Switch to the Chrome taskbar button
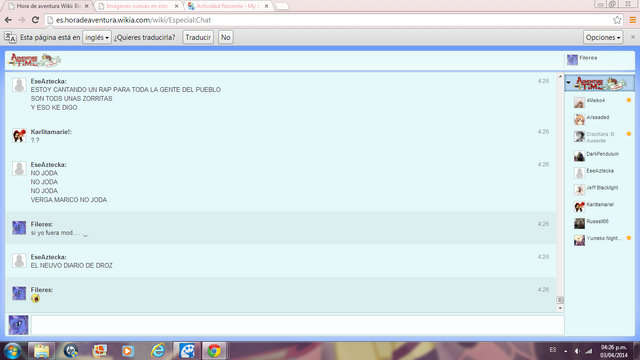Screen dimensions: 640x360 click(214, 351)
